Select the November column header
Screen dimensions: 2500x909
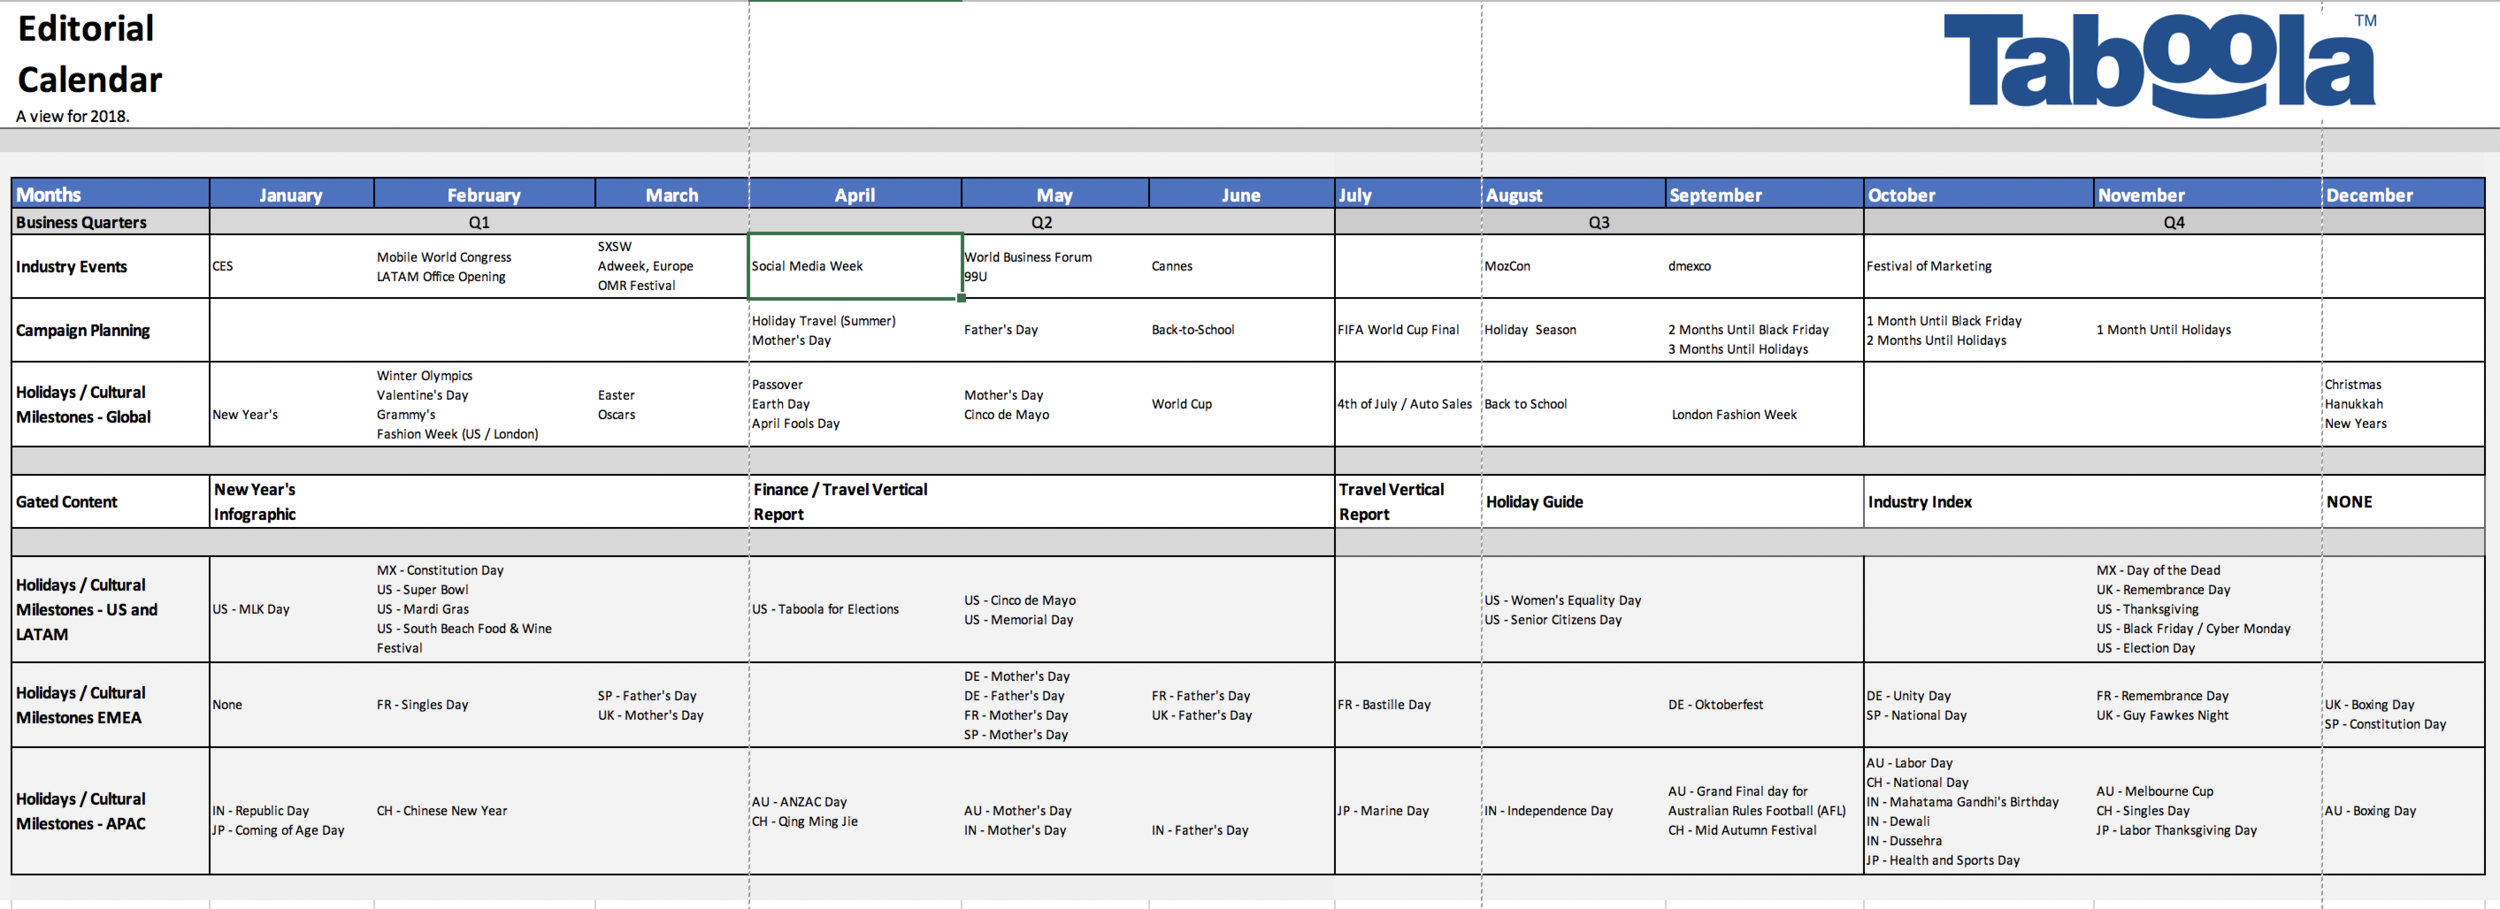[x=2207, y=194]
